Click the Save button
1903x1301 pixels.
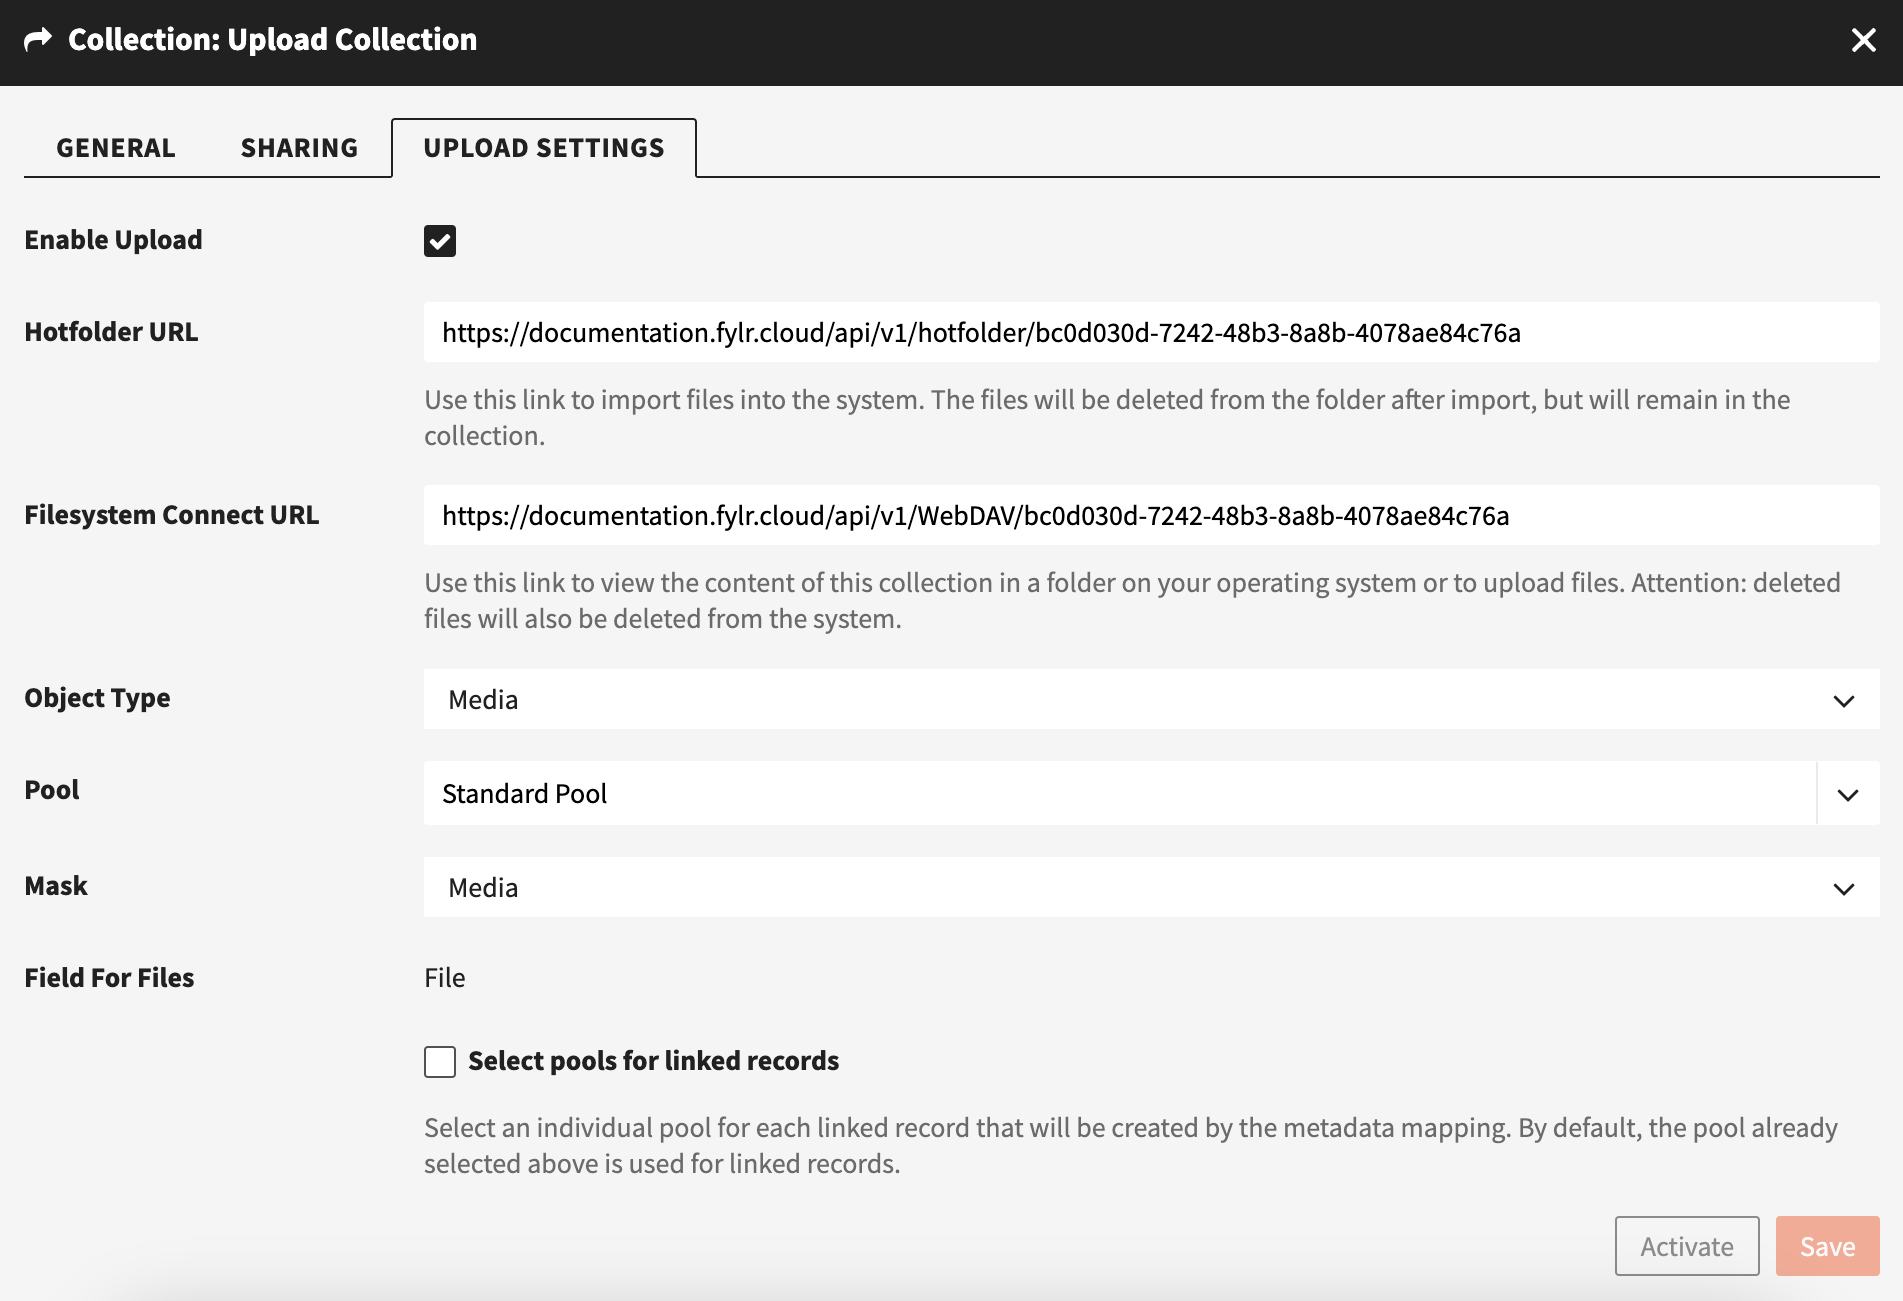pyautogui.click(x=1827, y=1246)
